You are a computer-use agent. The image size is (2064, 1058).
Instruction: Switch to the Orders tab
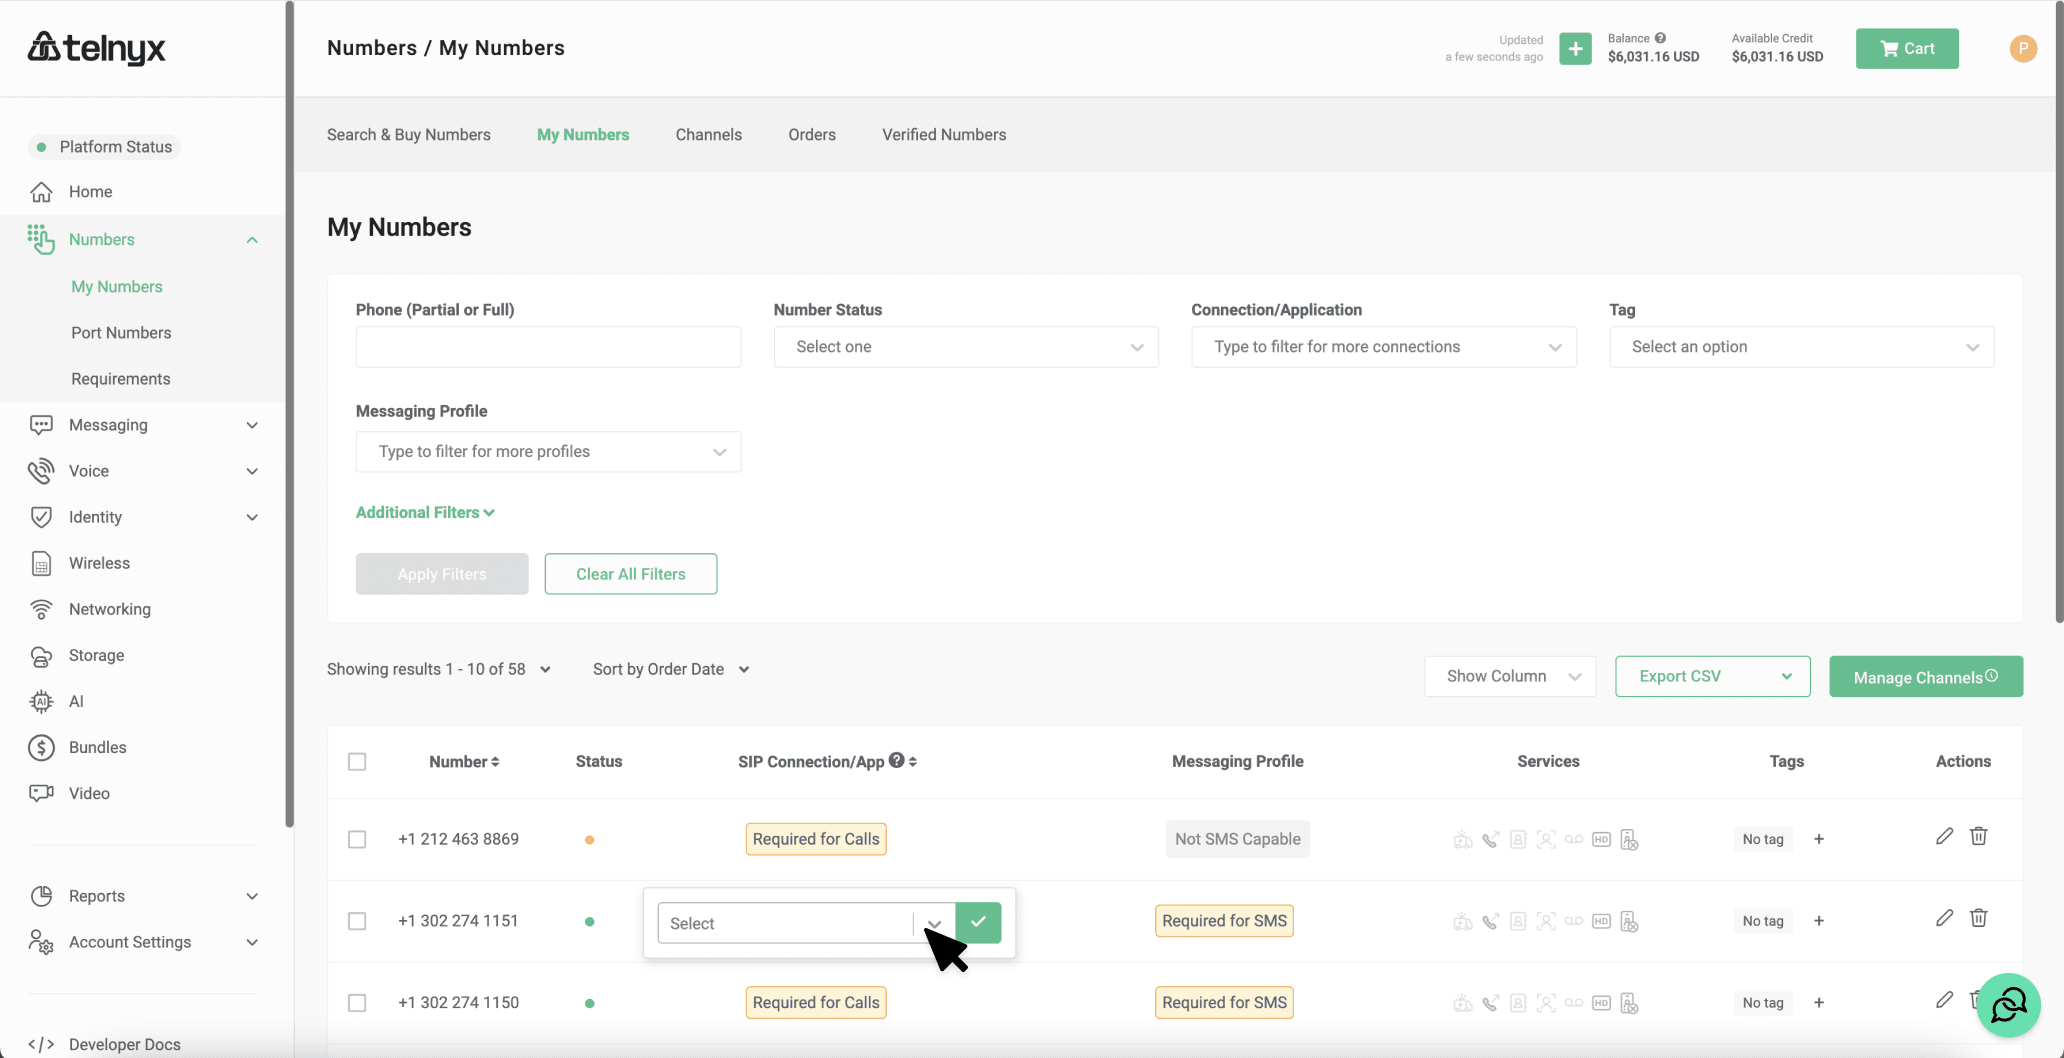pyautogui.click(x=812, y=135)
